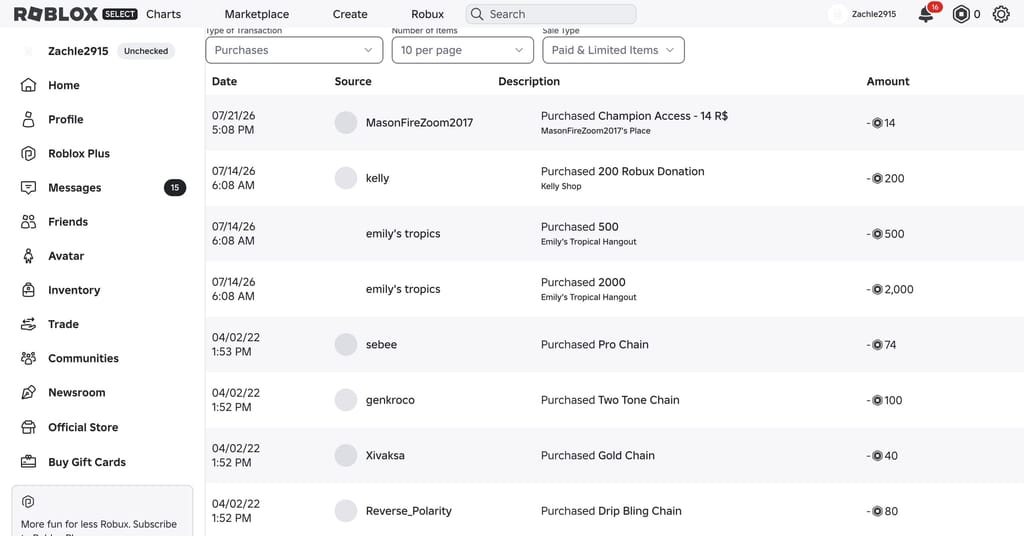Click 'Purchased 200 Robux Donation' text
Screen dimensions: 1024x536
pyautogui.click(x=622, y=171)
